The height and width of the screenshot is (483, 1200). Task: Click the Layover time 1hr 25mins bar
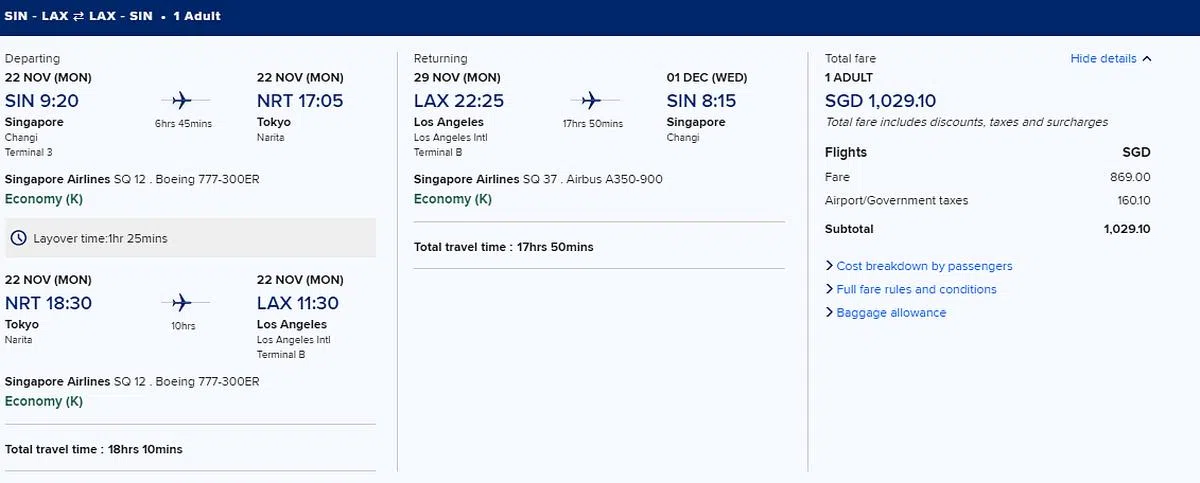(190, 238)
